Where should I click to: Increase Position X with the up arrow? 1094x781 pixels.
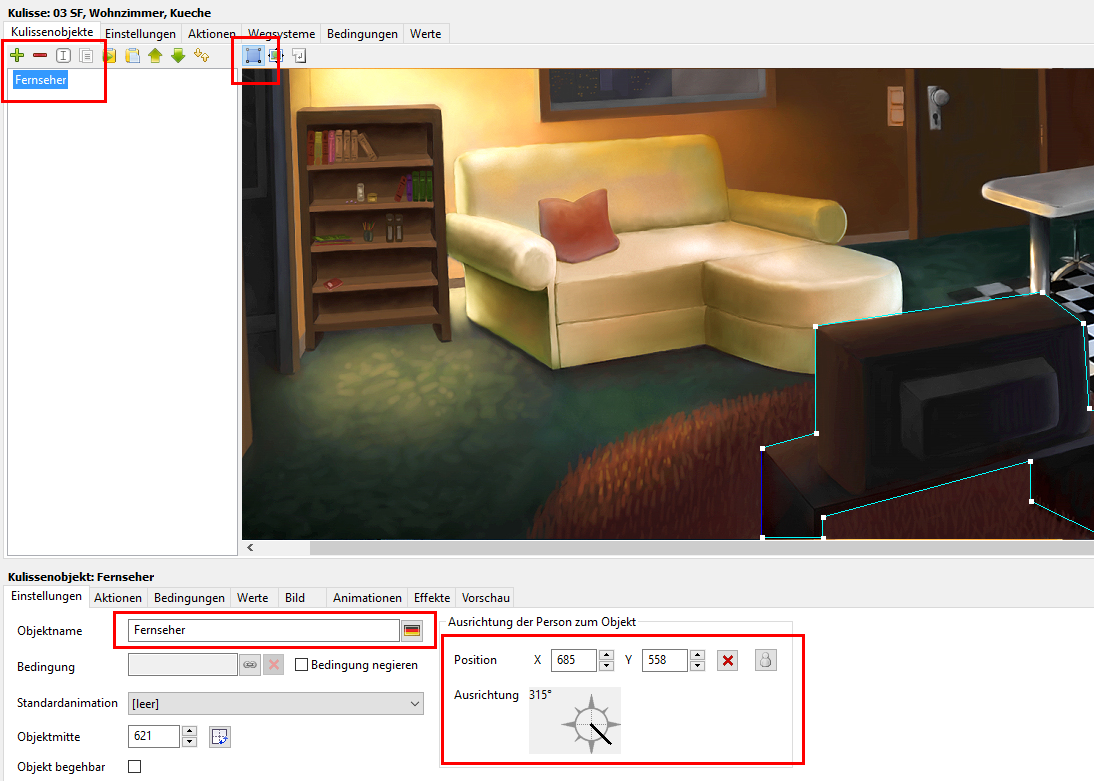point(606,655)
